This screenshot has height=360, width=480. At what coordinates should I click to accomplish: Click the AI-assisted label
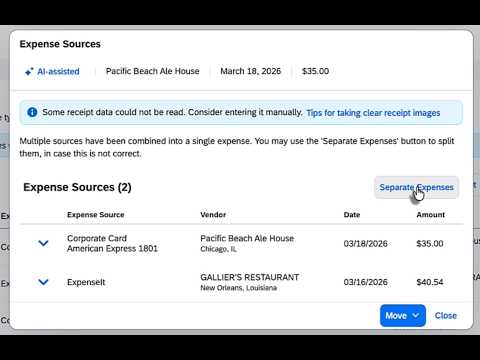(58, 71)
